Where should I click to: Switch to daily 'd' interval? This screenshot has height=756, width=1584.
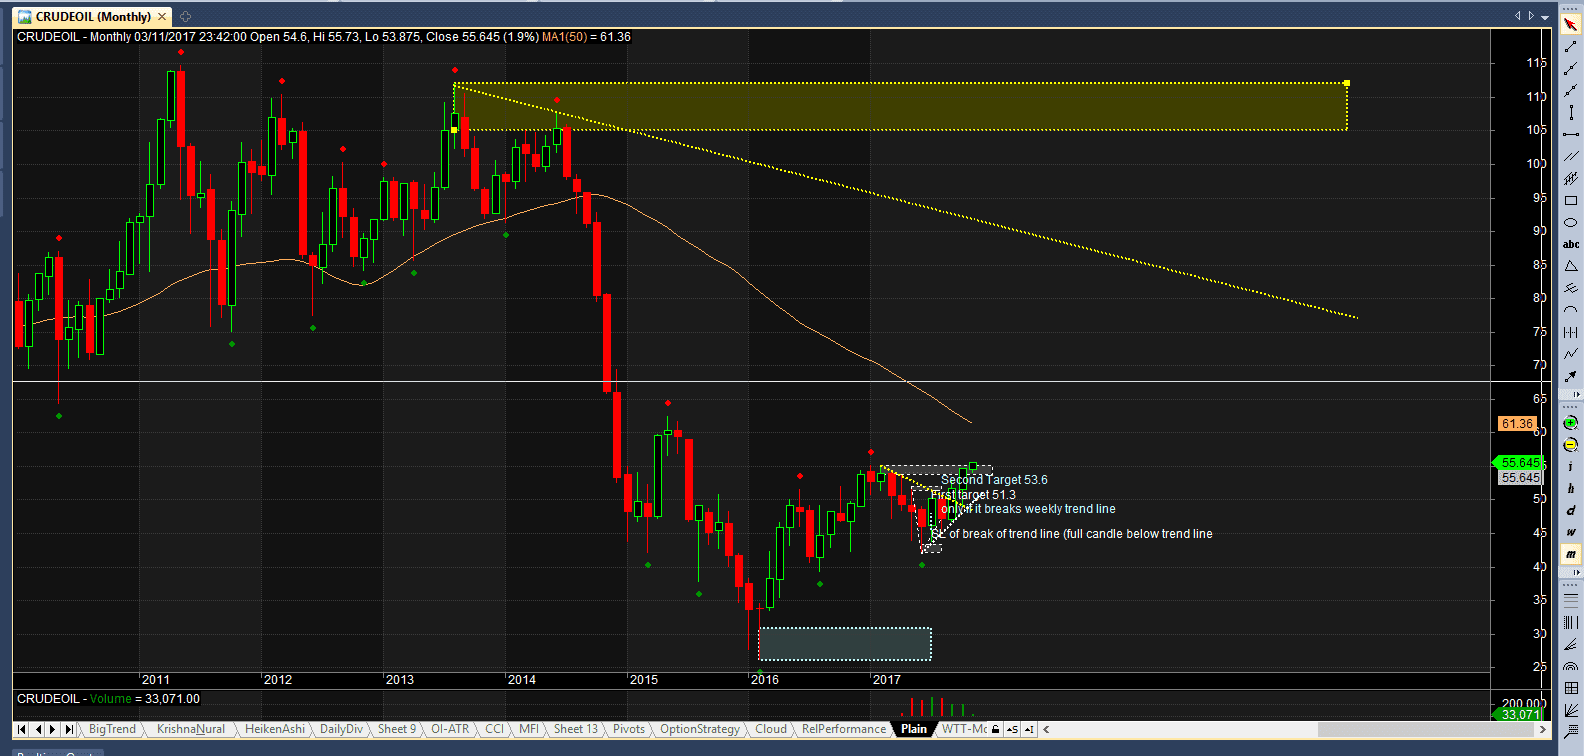(x=1570, y=511)
